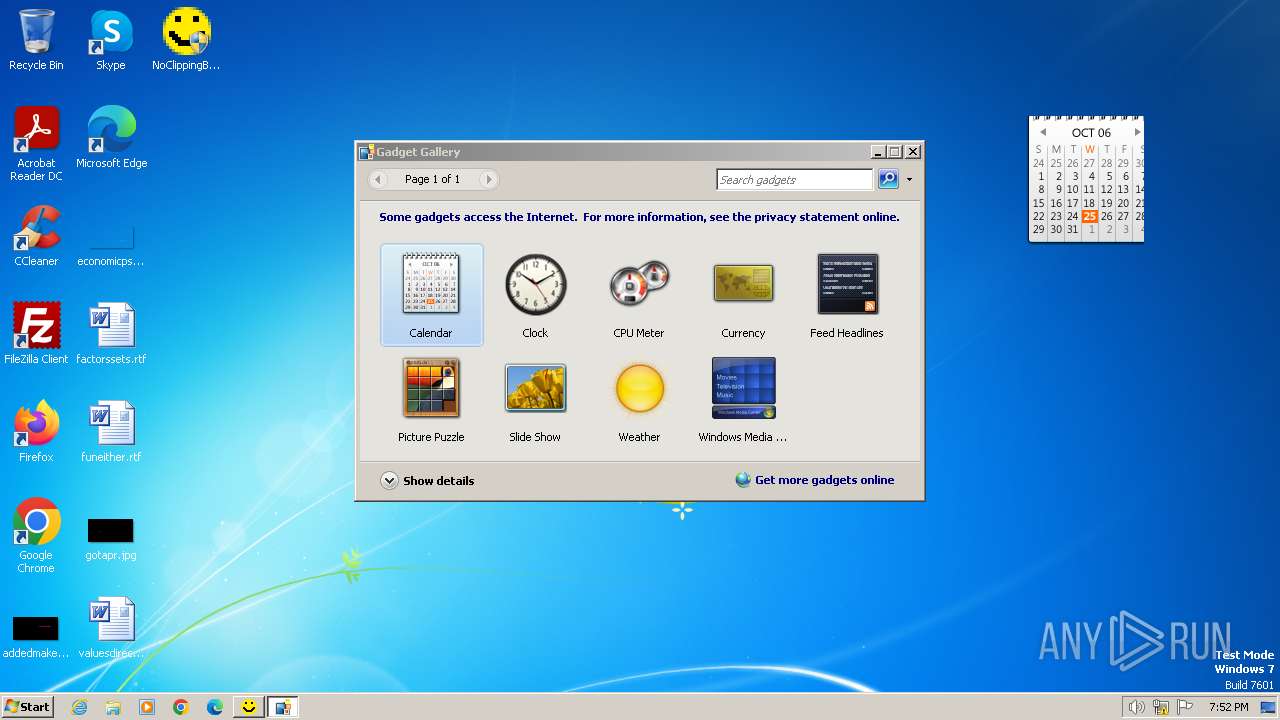Open the Start menu
This screenshot has width=1280, height=720.
27,706
